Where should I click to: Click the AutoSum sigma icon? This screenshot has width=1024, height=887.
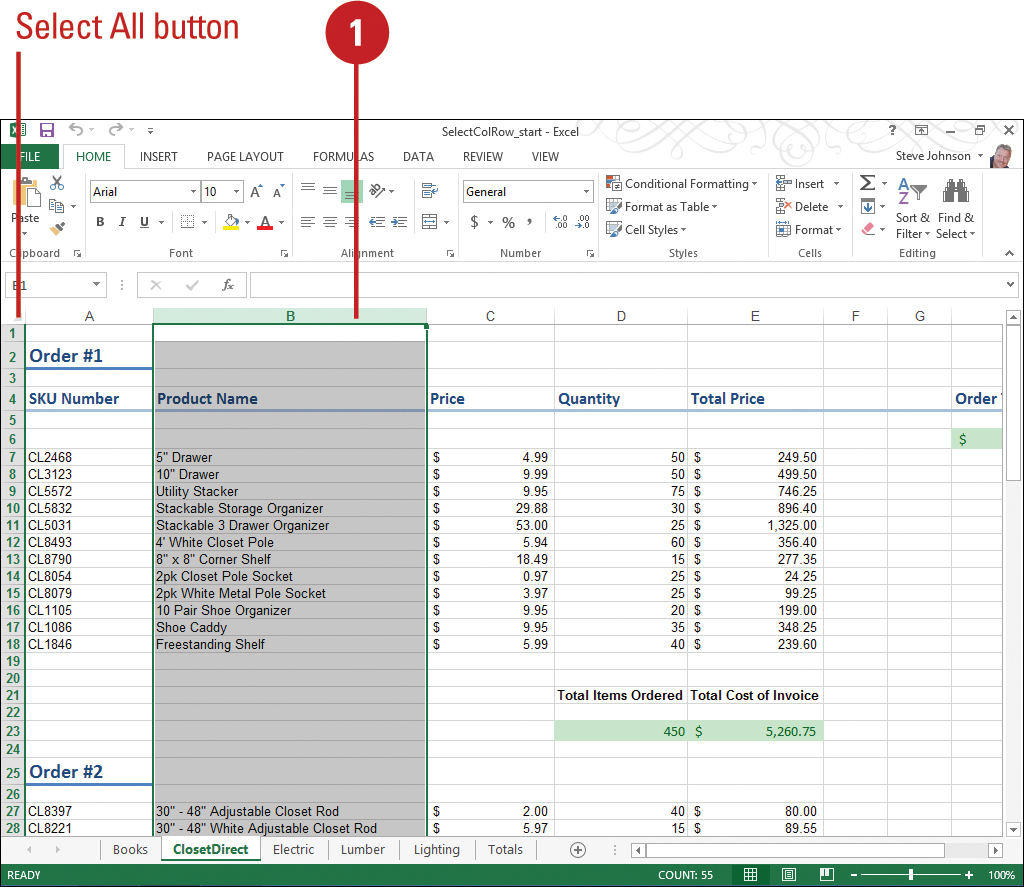point(867,184)
